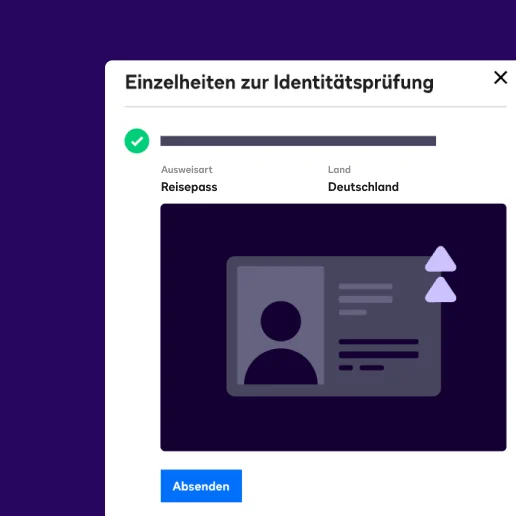The width and height of the screenshot is (516, 516).
Task: Select the photo frame on the ID illustration
Action: click(x=281, y=325)
